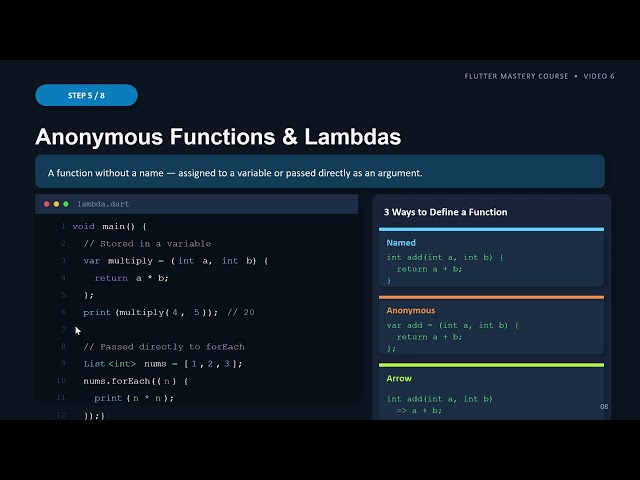Select the Anonymous card heading
Viewport: 640px width, 480px height.
[411, 310]
